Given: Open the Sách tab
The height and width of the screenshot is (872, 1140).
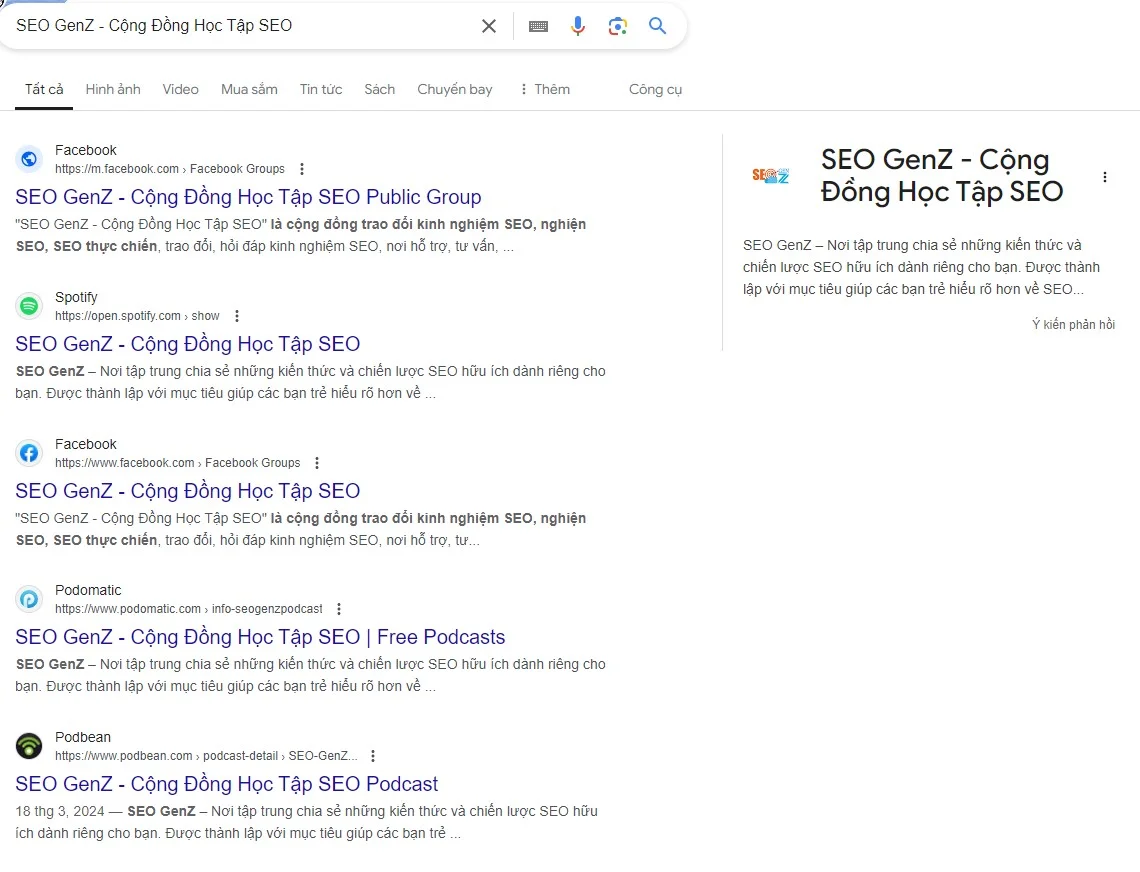Looking at the screenshot, I should point(380,89).
